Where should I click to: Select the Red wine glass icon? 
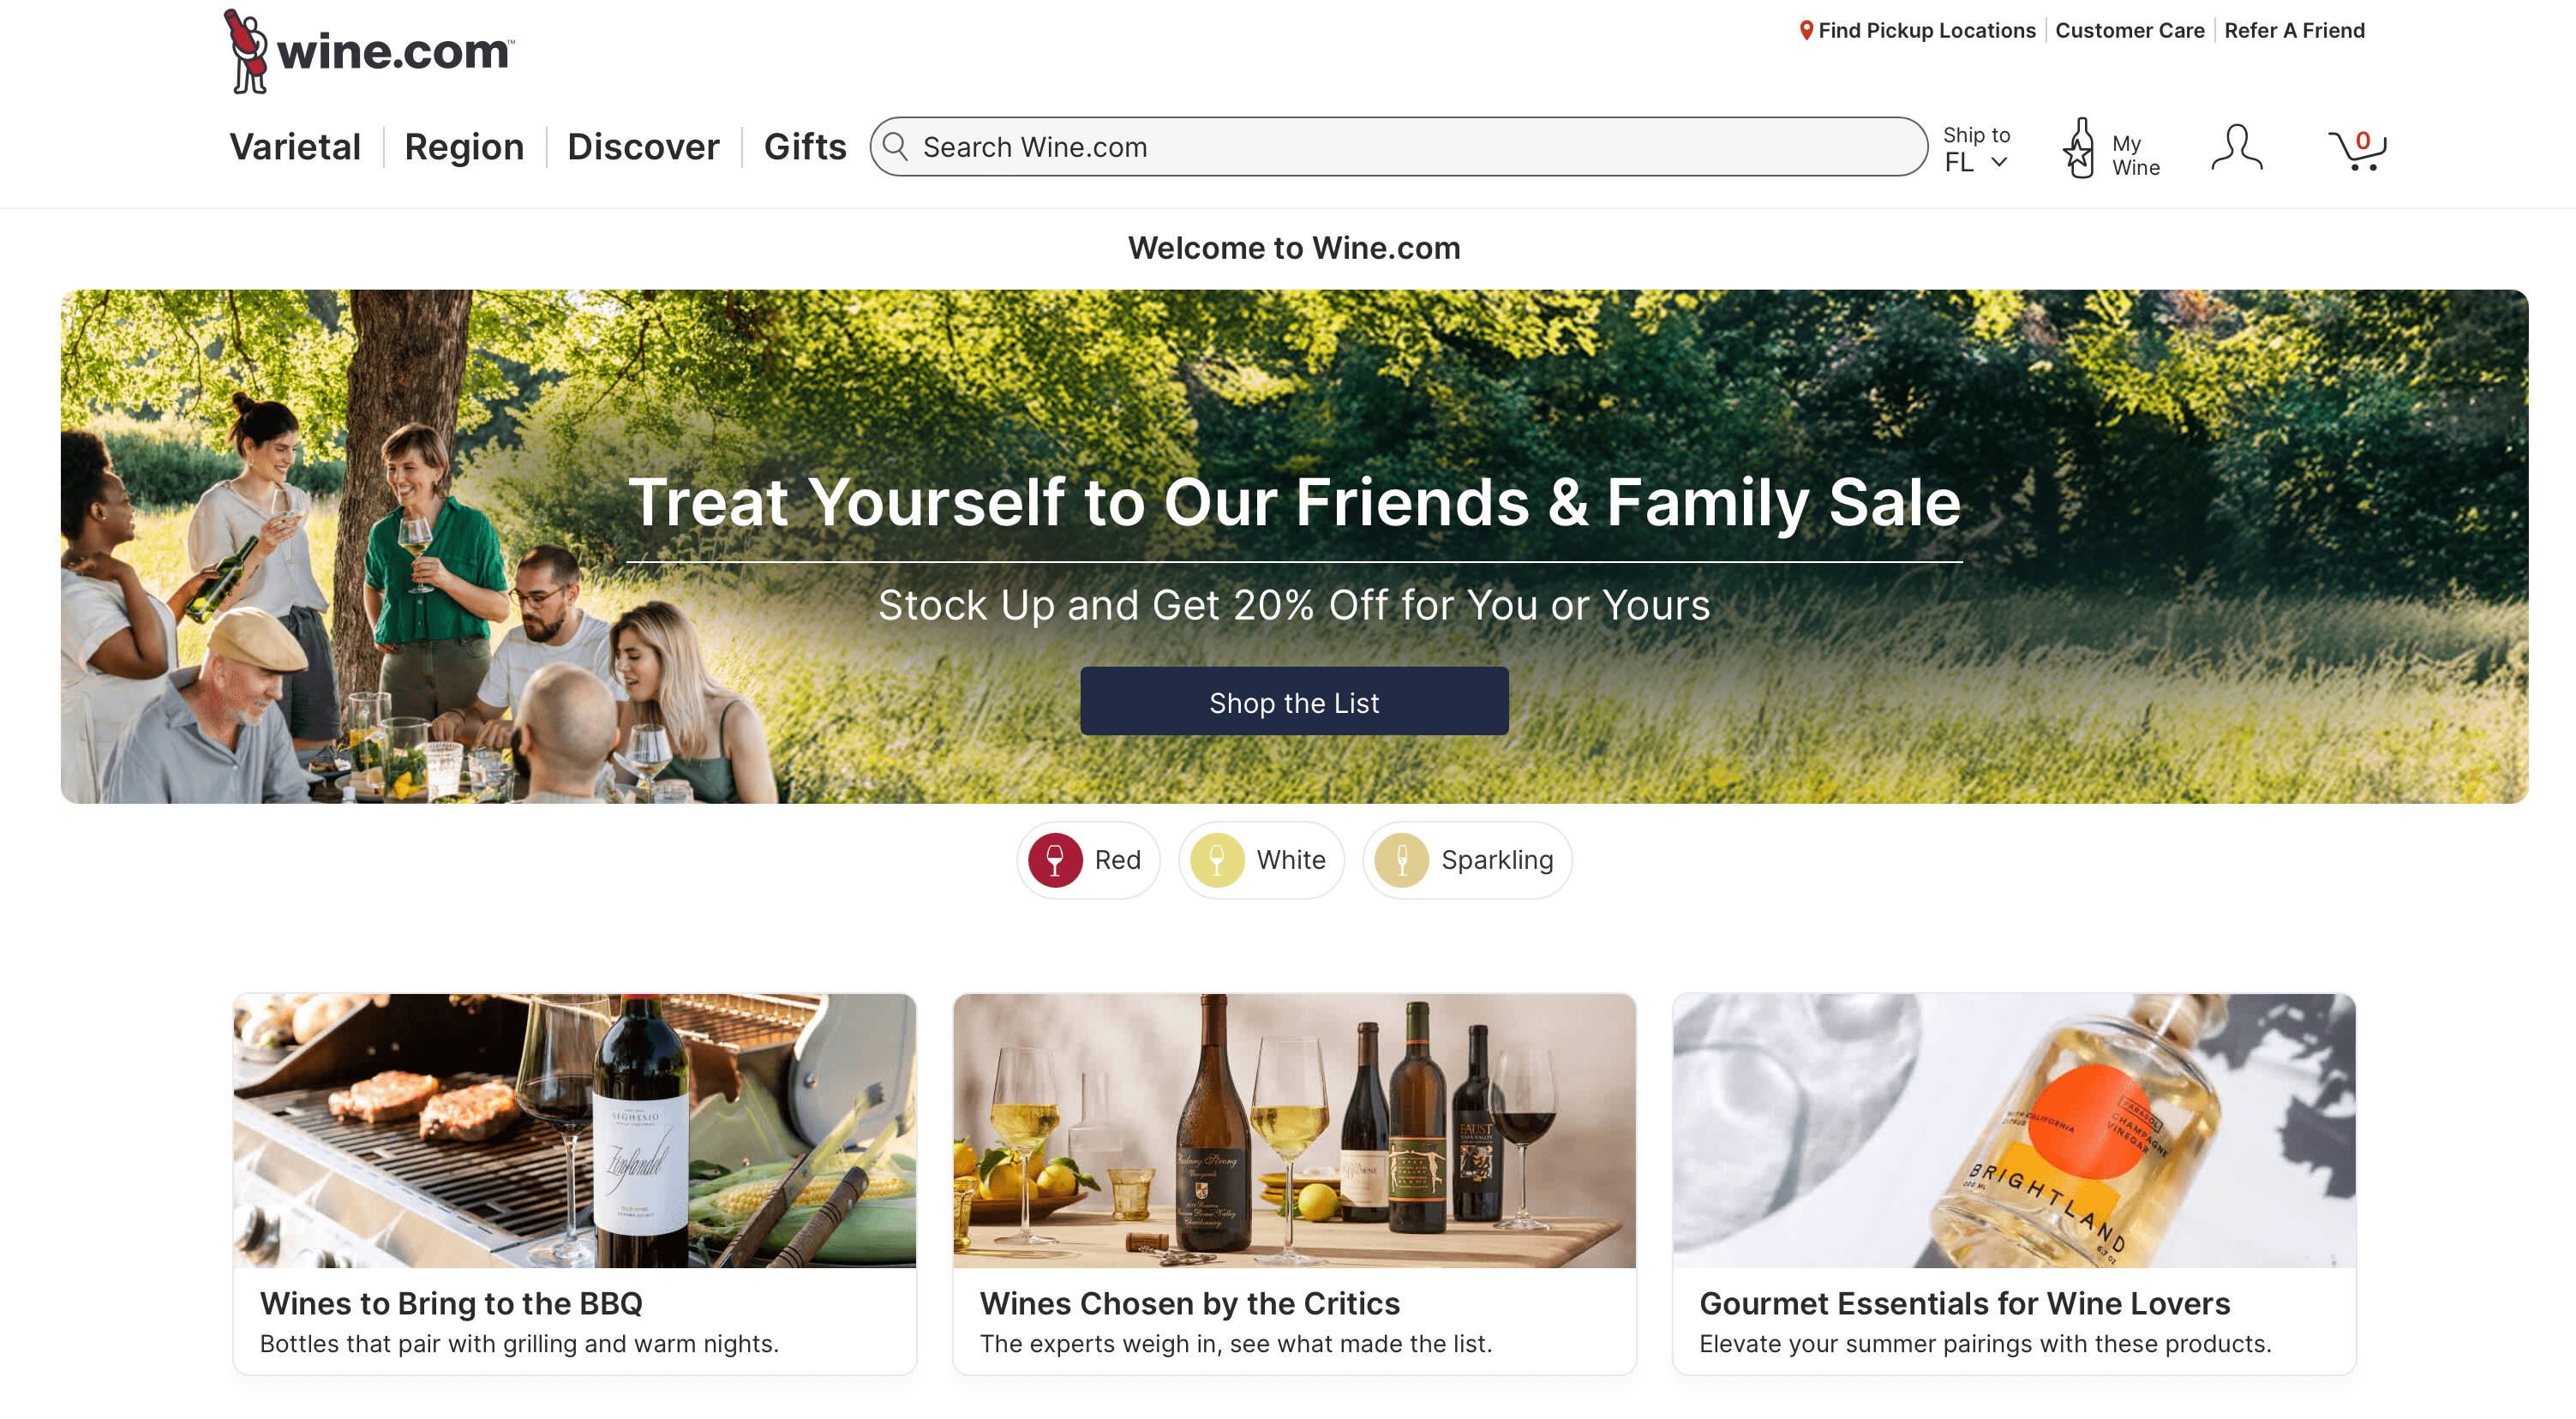[x=1055, y=860]
